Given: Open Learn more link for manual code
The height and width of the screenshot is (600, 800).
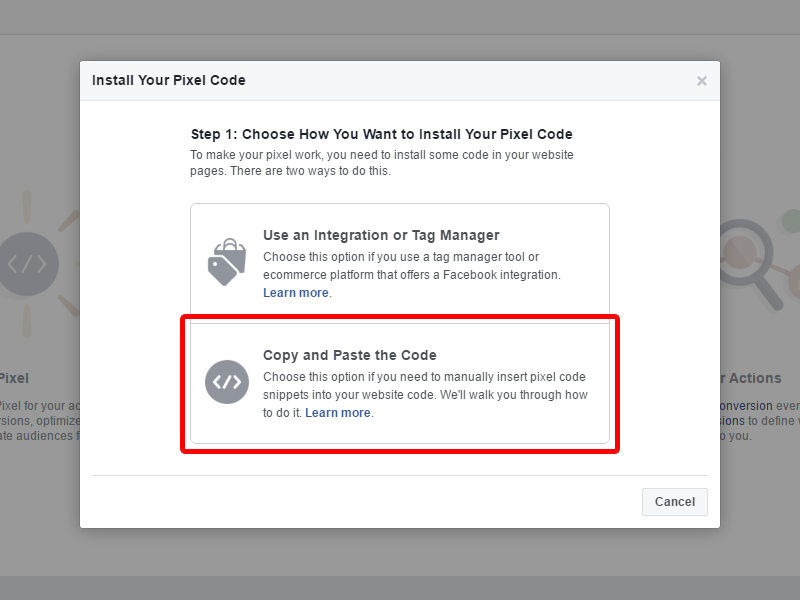Looking at the screenshot, I should click(338, 413).
